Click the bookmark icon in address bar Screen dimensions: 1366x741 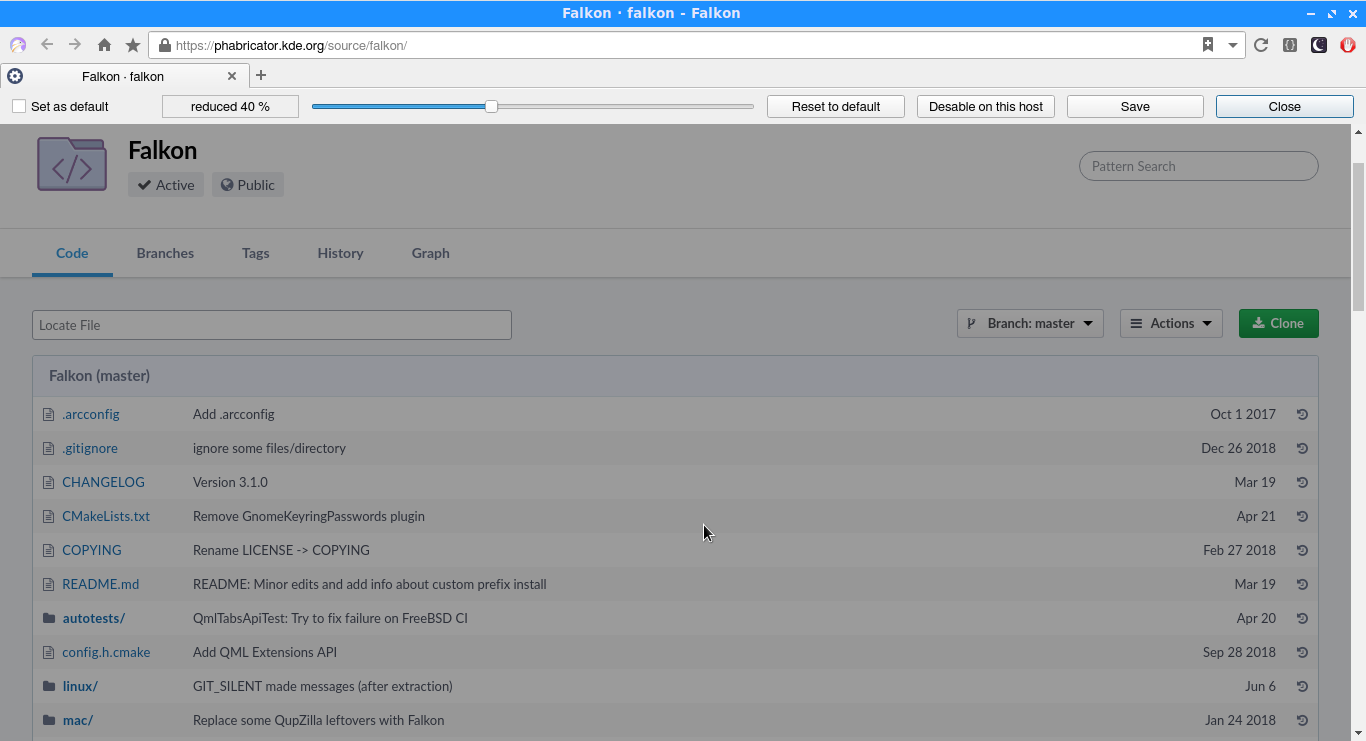point(1208,45)
